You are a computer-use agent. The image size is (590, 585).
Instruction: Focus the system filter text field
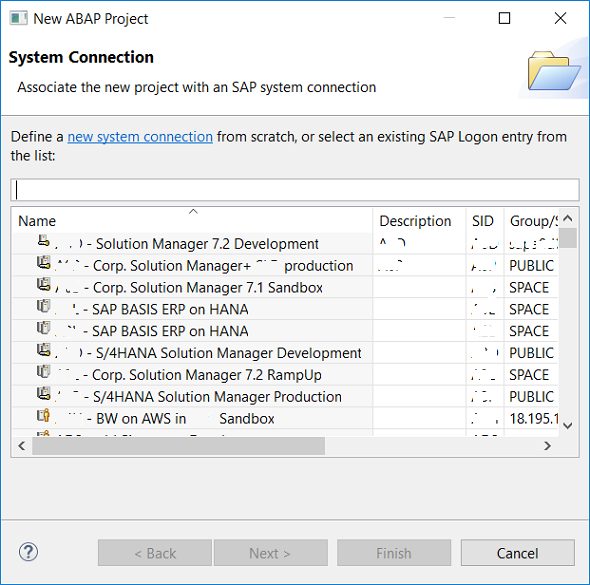[295, 190]
